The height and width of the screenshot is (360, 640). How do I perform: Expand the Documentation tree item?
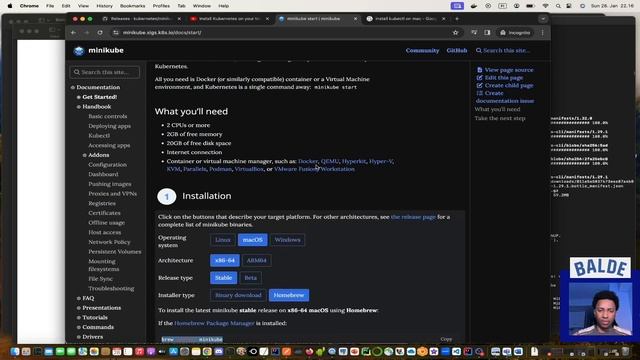[98, 87]
